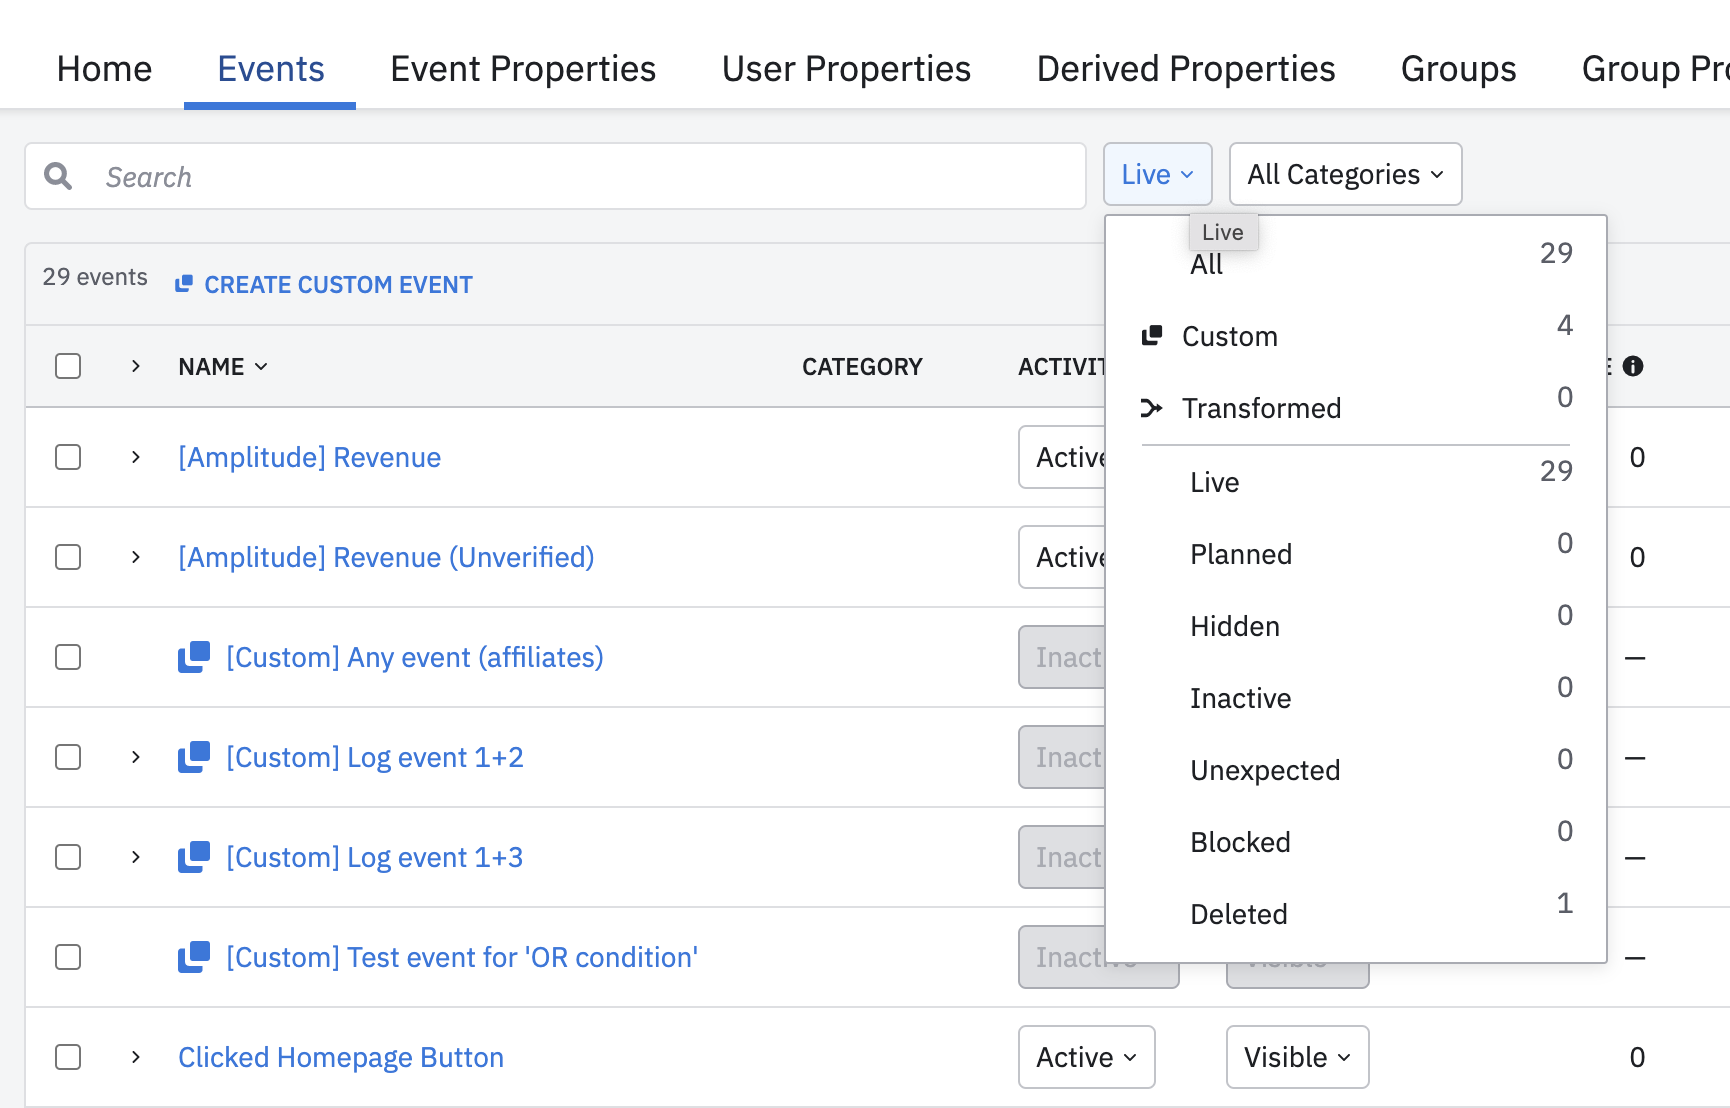Click the search magnifier icon
The height and width of the screenshot is (1108, 1730).
click(x=58, y=177)
